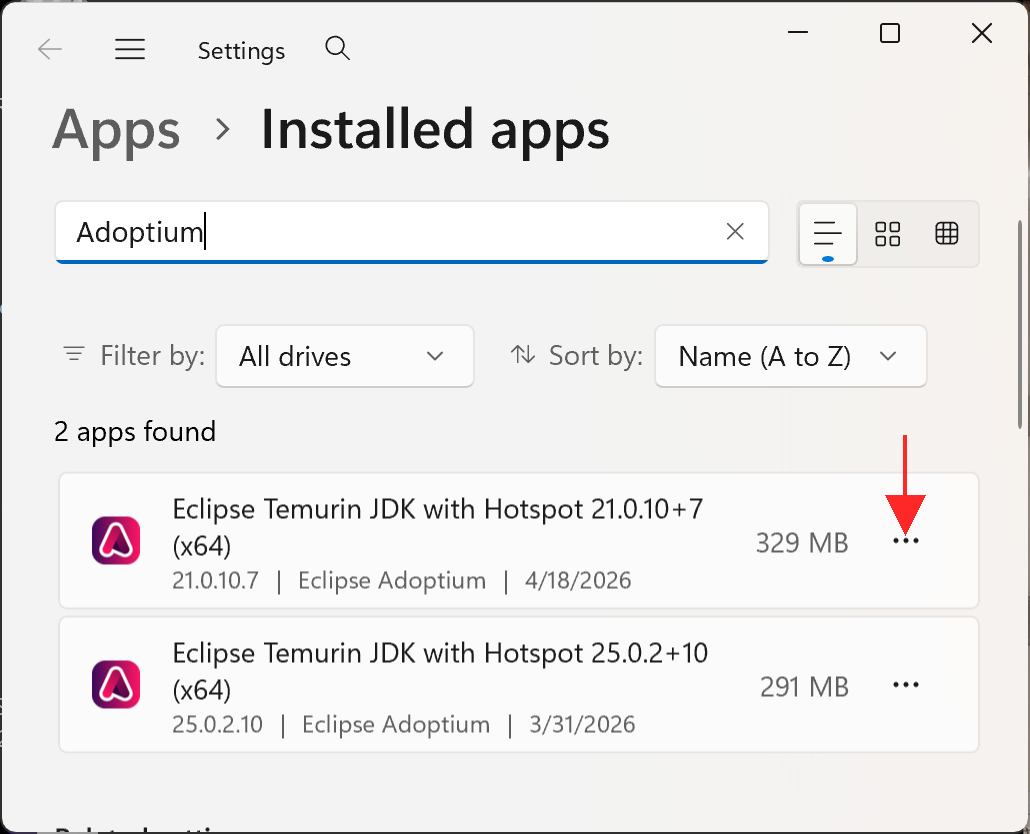
Task: Click Apps in the breadcrumb
Action: pos(116,130)
